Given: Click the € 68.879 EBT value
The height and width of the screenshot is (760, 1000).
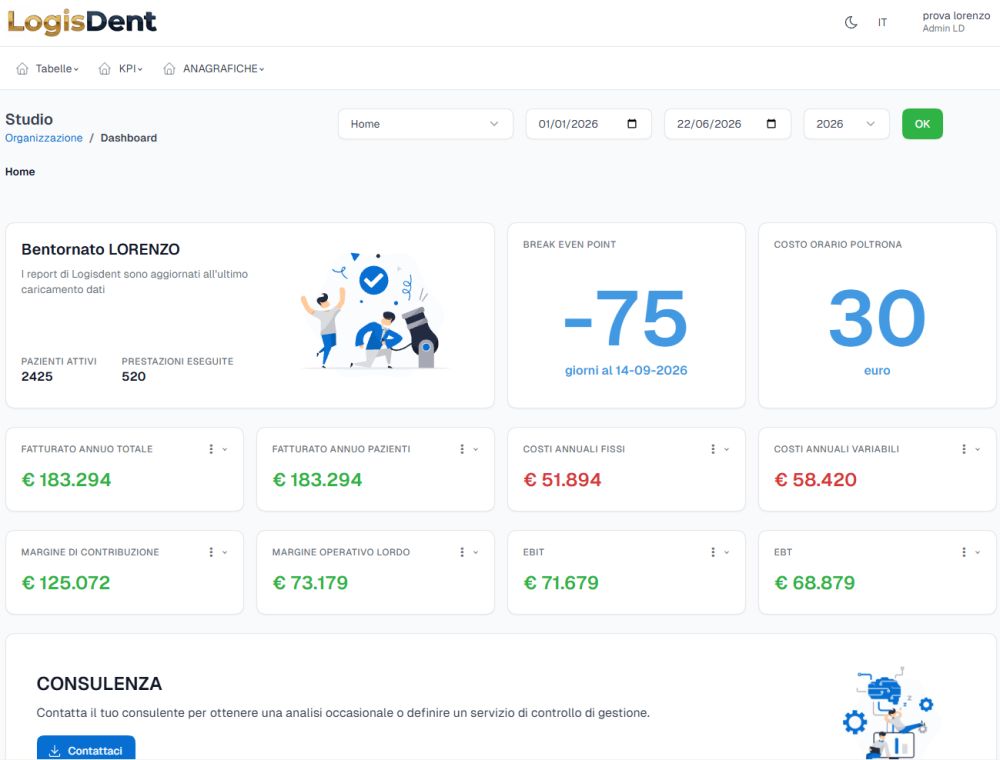Looking at the screenshot, I should pyautogui.click(x=814, y=583).
